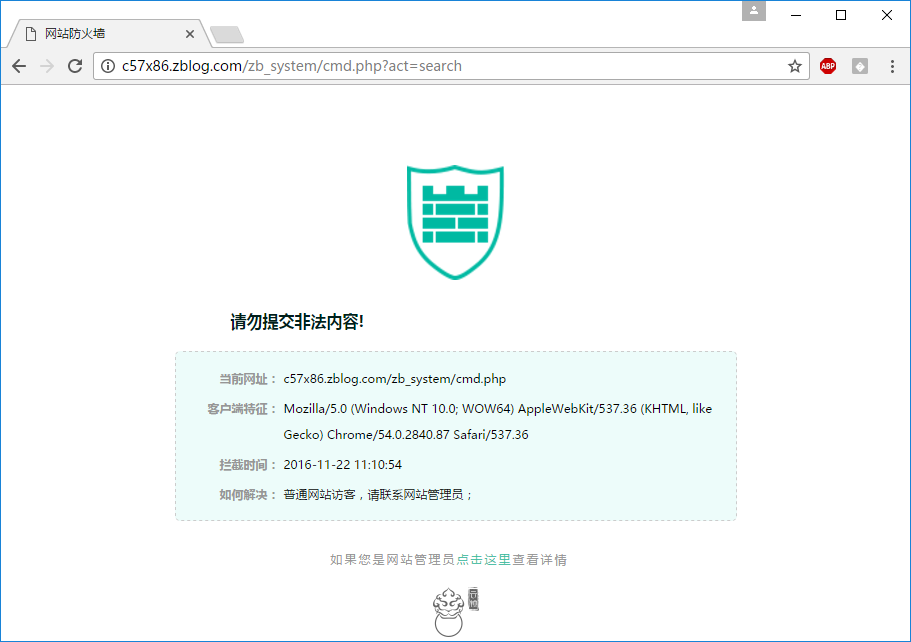Click the 点击这里 link
This screenshot has width=911, height=642.
484,560
